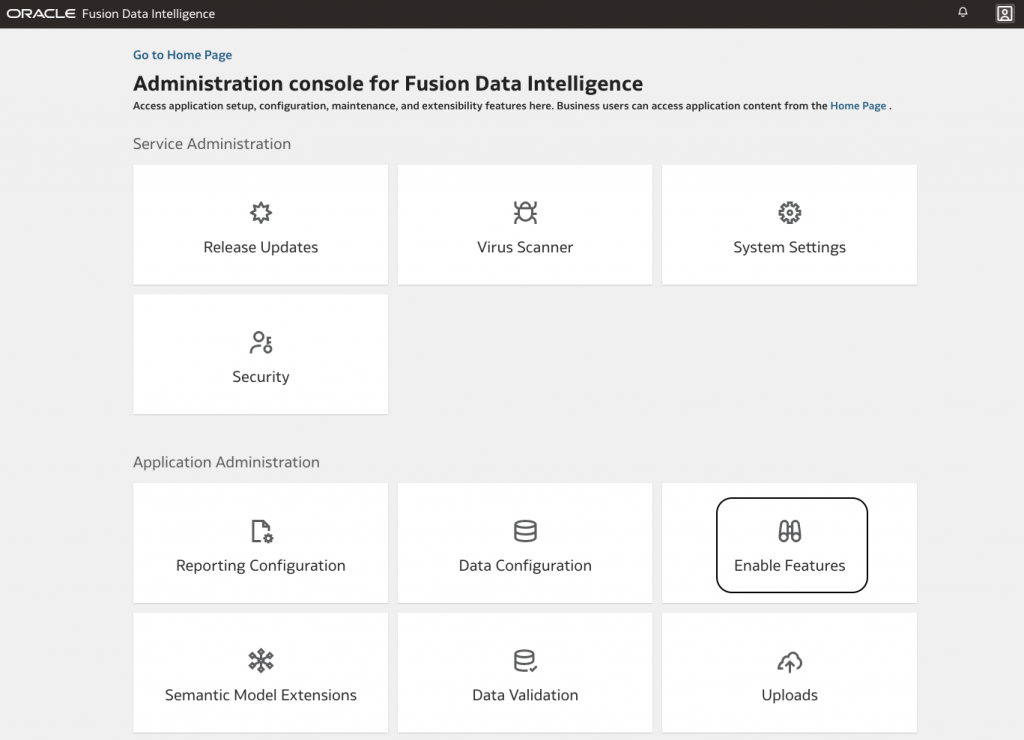Click the Uploads cloud arrow icon

(x=790, y=660)
